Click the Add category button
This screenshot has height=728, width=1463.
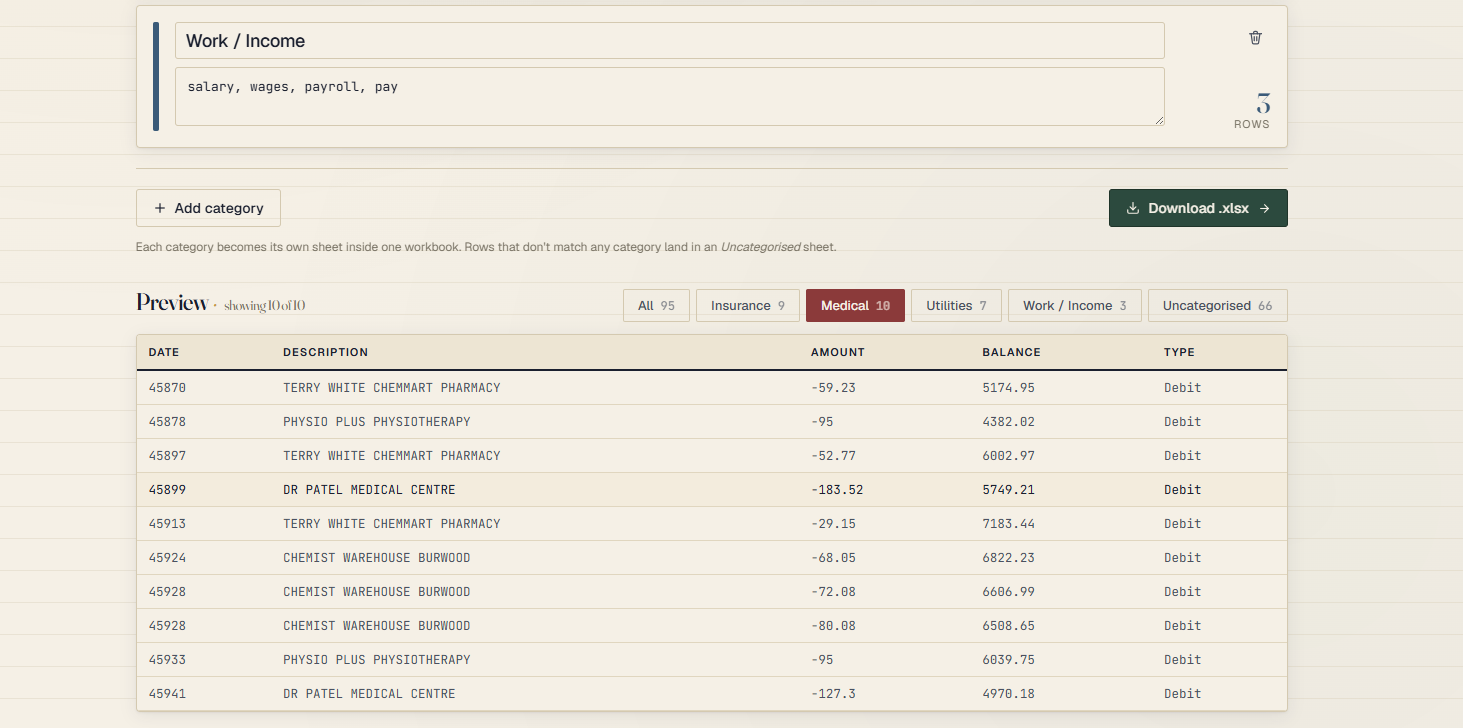coord(208,208)
